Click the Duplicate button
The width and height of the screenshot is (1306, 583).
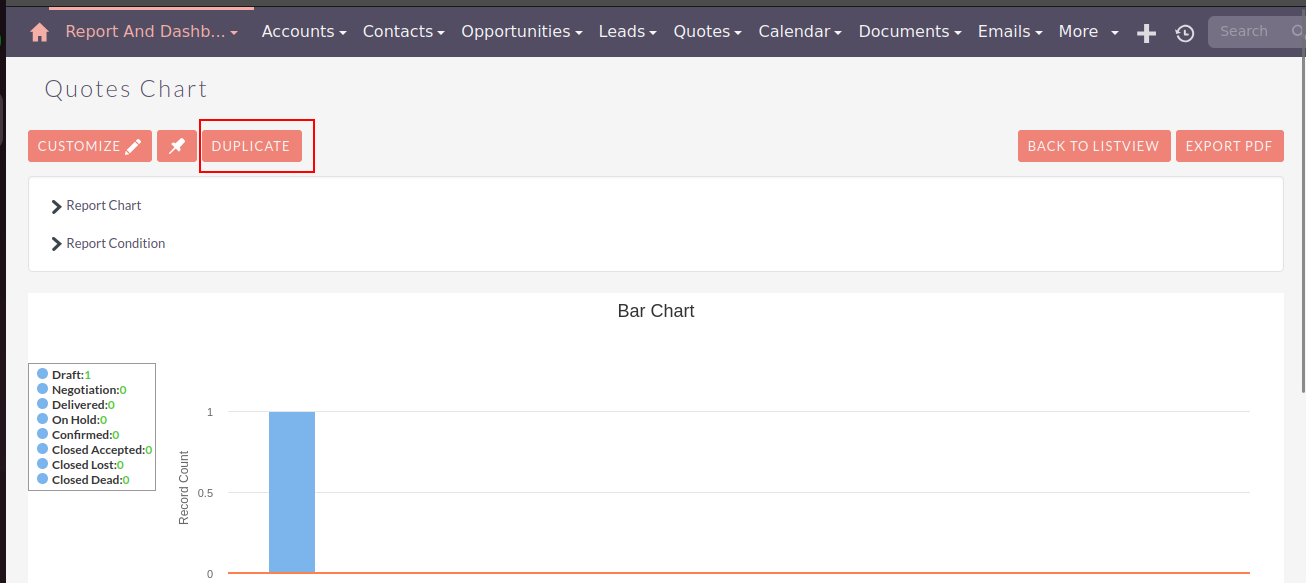tap(251, 146)
